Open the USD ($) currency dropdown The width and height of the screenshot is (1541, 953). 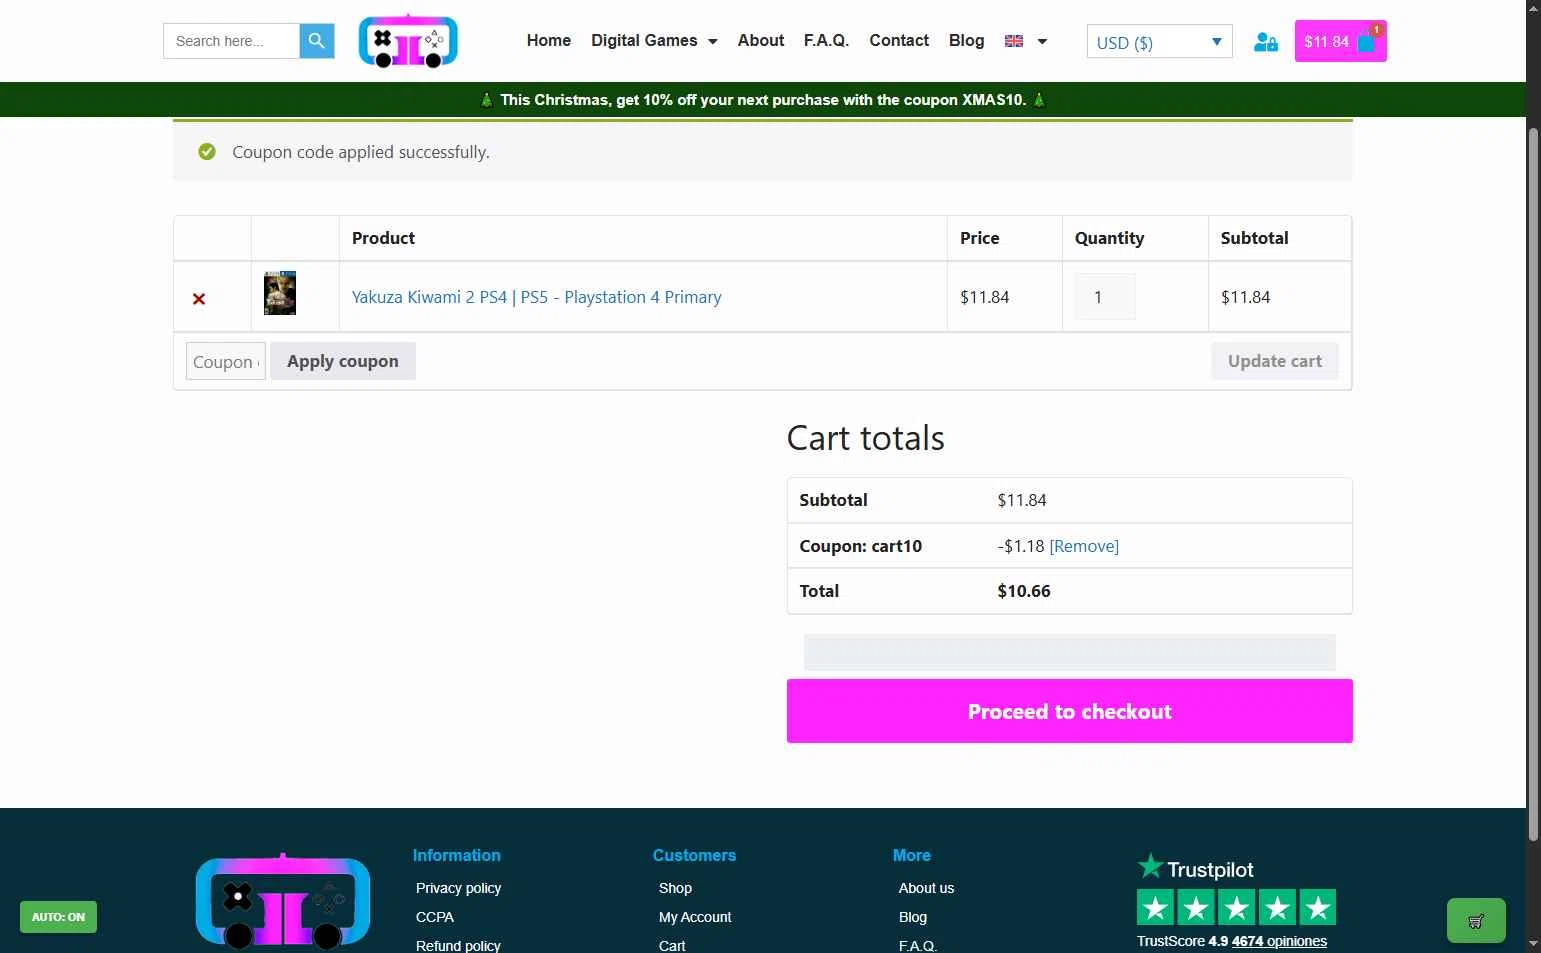[1159, 42]
